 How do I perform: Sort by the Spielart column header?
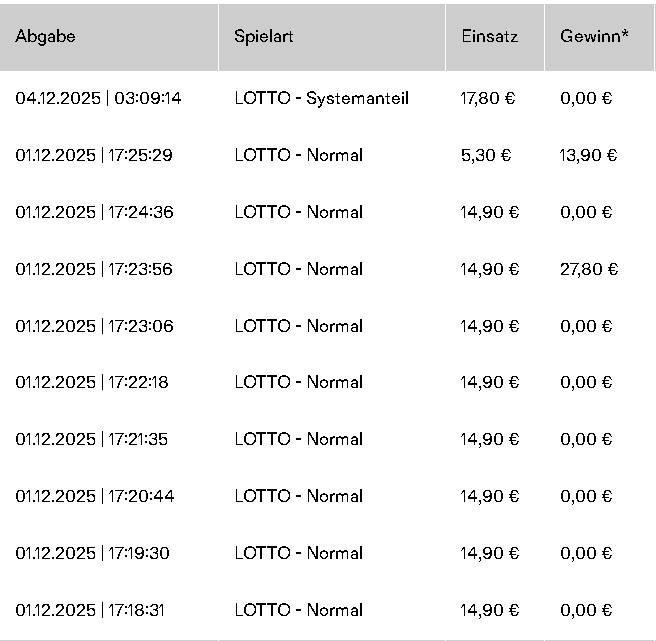point(264,37)
